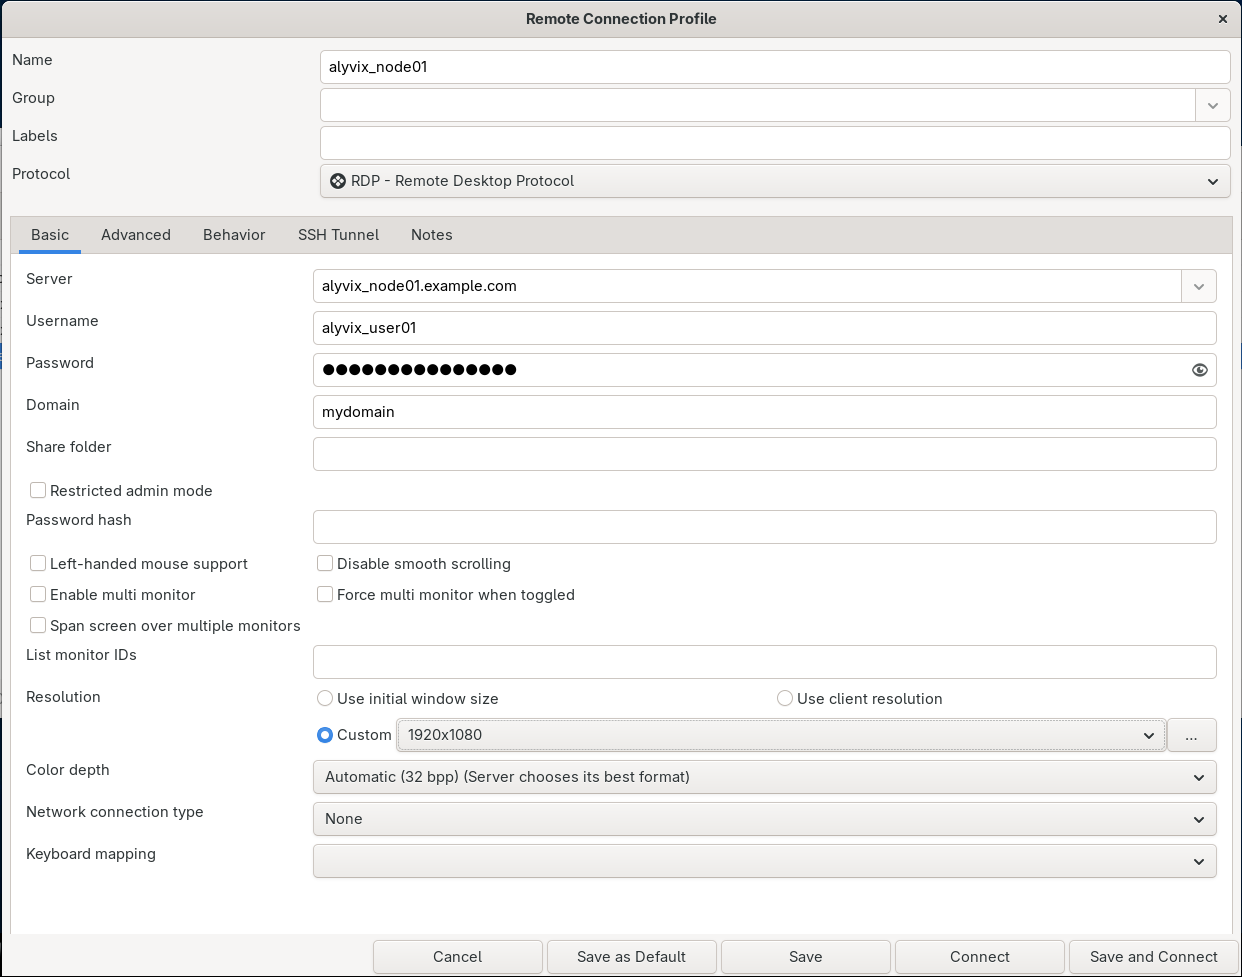This screenshot has width=1242, height=977.
Task: Select the Use client resolution option
Action: coord(784,698)
